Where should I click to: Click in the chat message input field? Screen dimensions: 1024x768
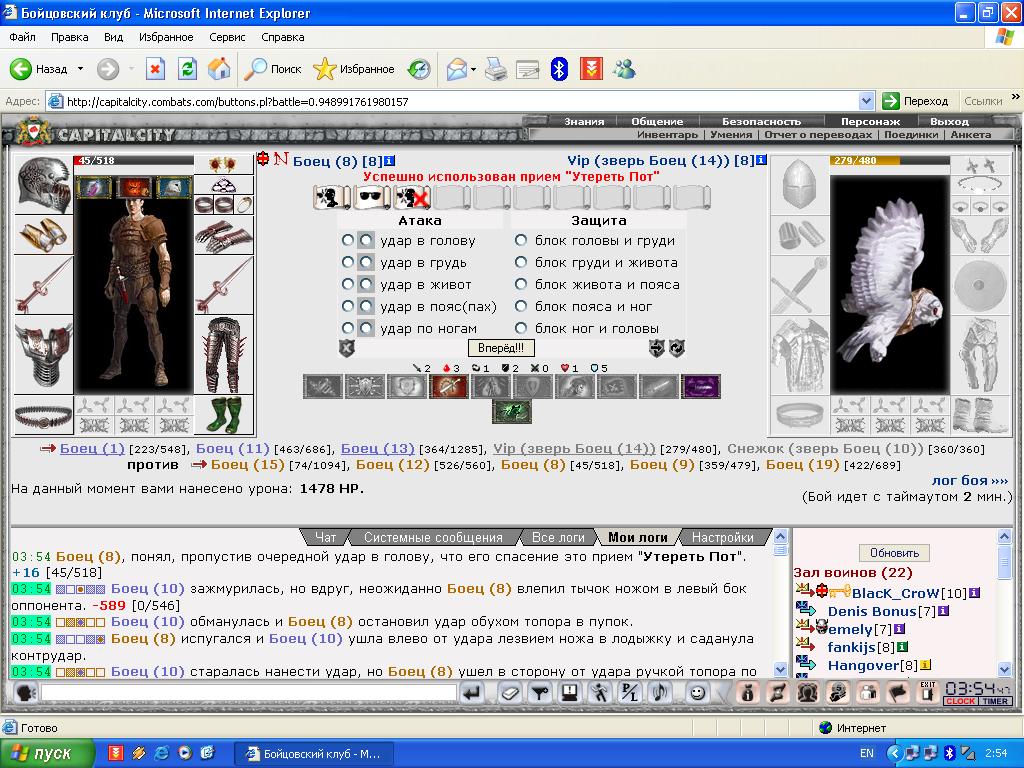(248, 692)
